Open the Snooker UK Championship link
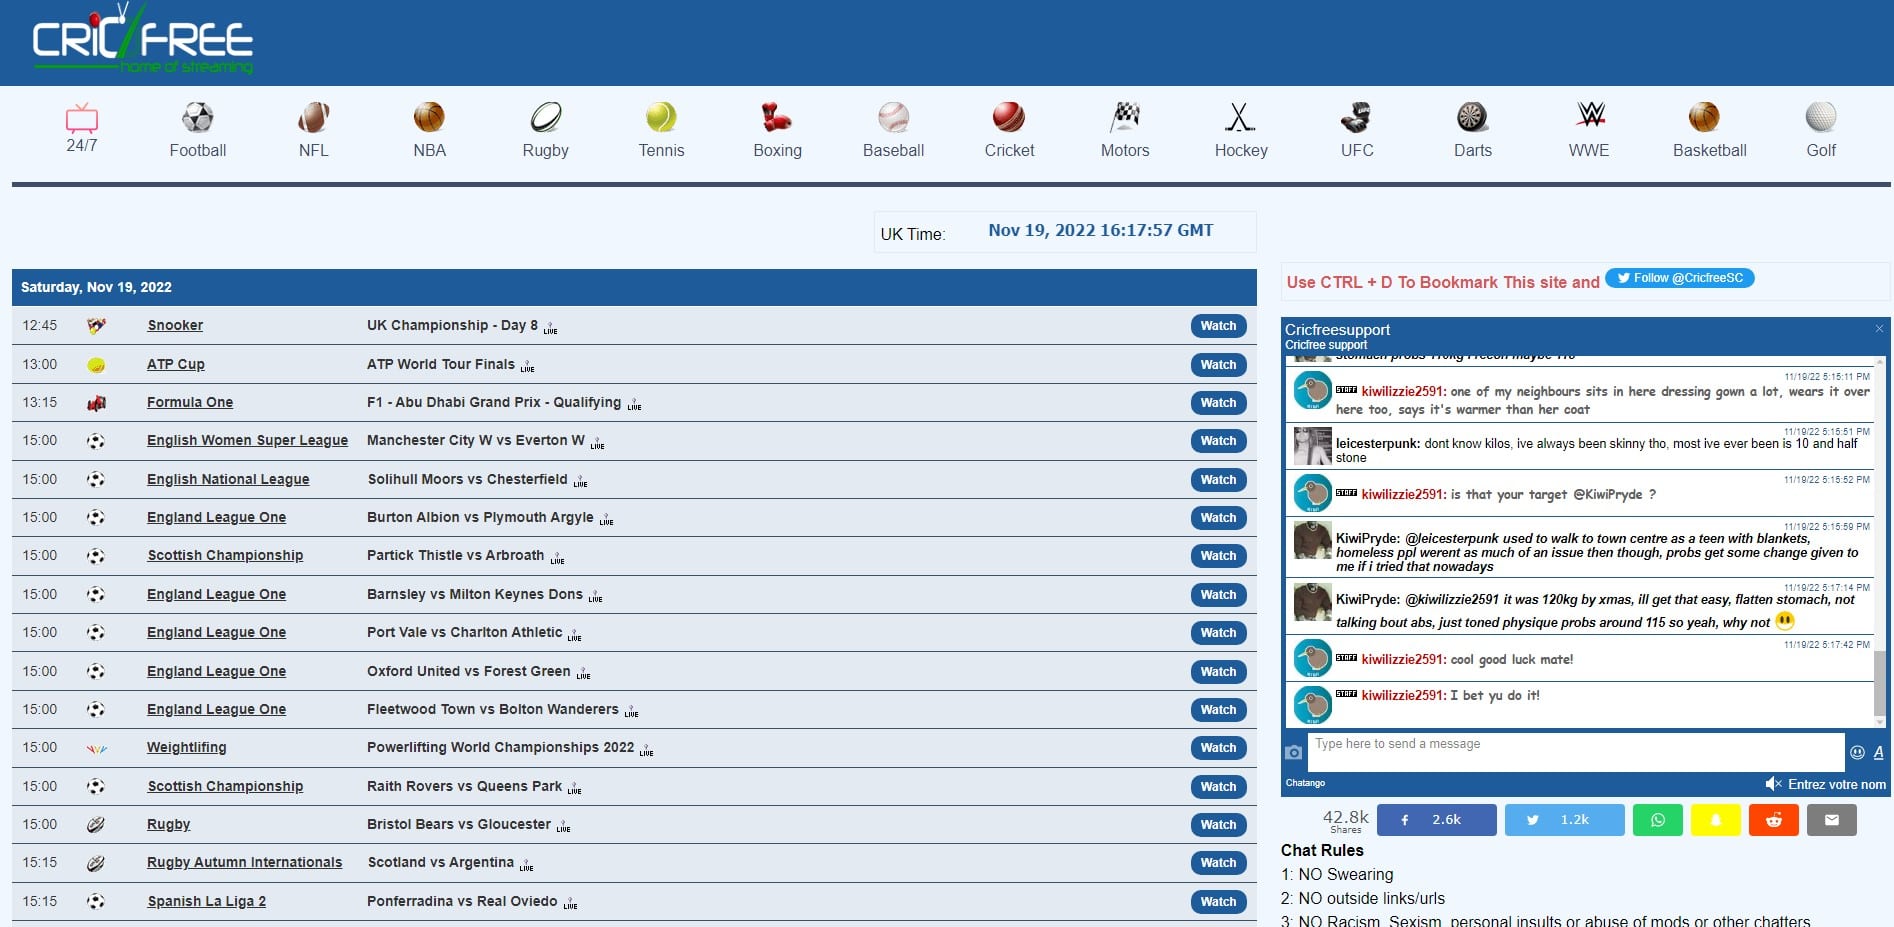Image resolution: width=1894 pixels, height=927 pixels. (175, 325)
